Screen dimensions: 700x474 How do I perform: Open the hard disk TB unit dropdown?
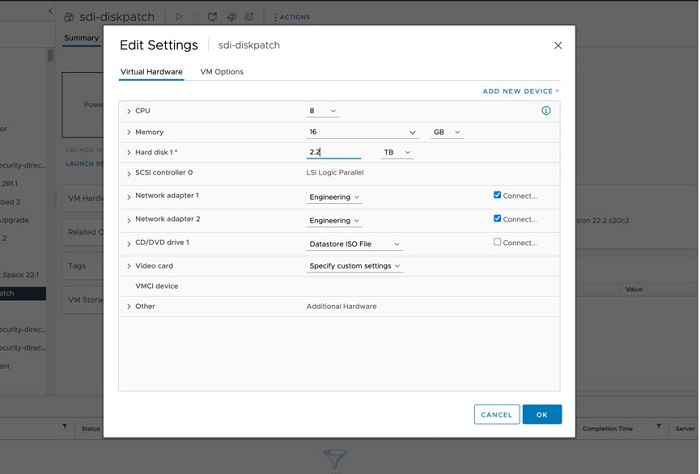pos(396,153)
